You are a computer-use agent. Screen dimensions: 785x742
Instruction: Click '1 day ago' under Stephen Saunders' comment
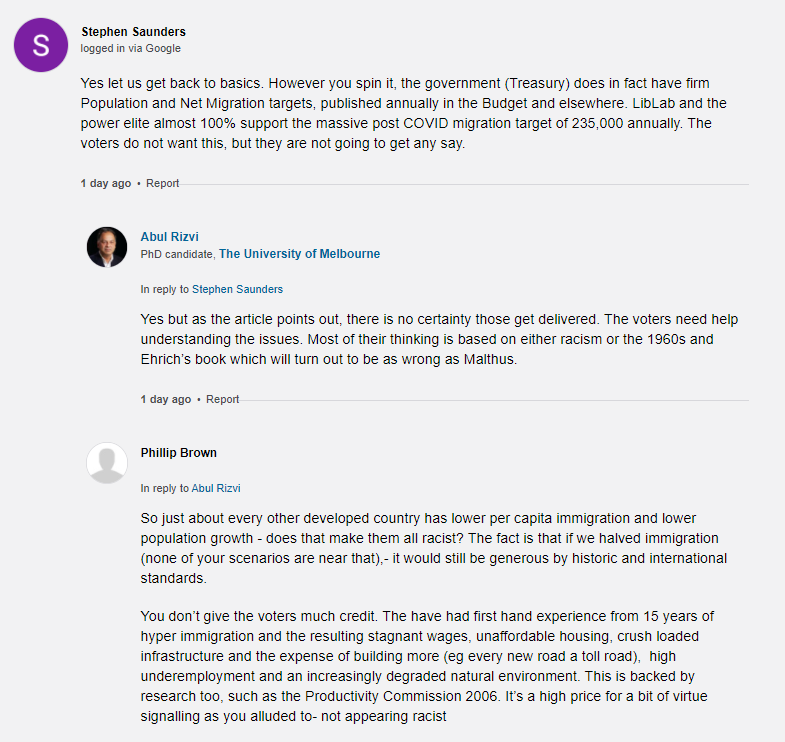pos(106,184)
